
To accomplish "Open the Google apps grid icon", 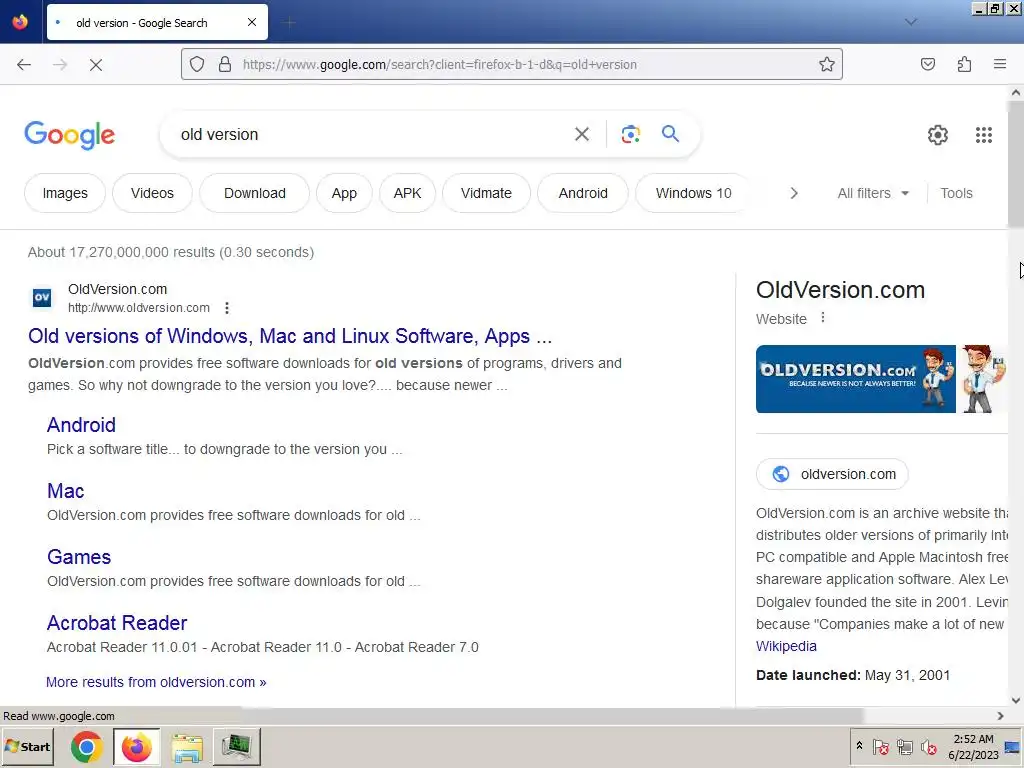I will click(984, 135).
